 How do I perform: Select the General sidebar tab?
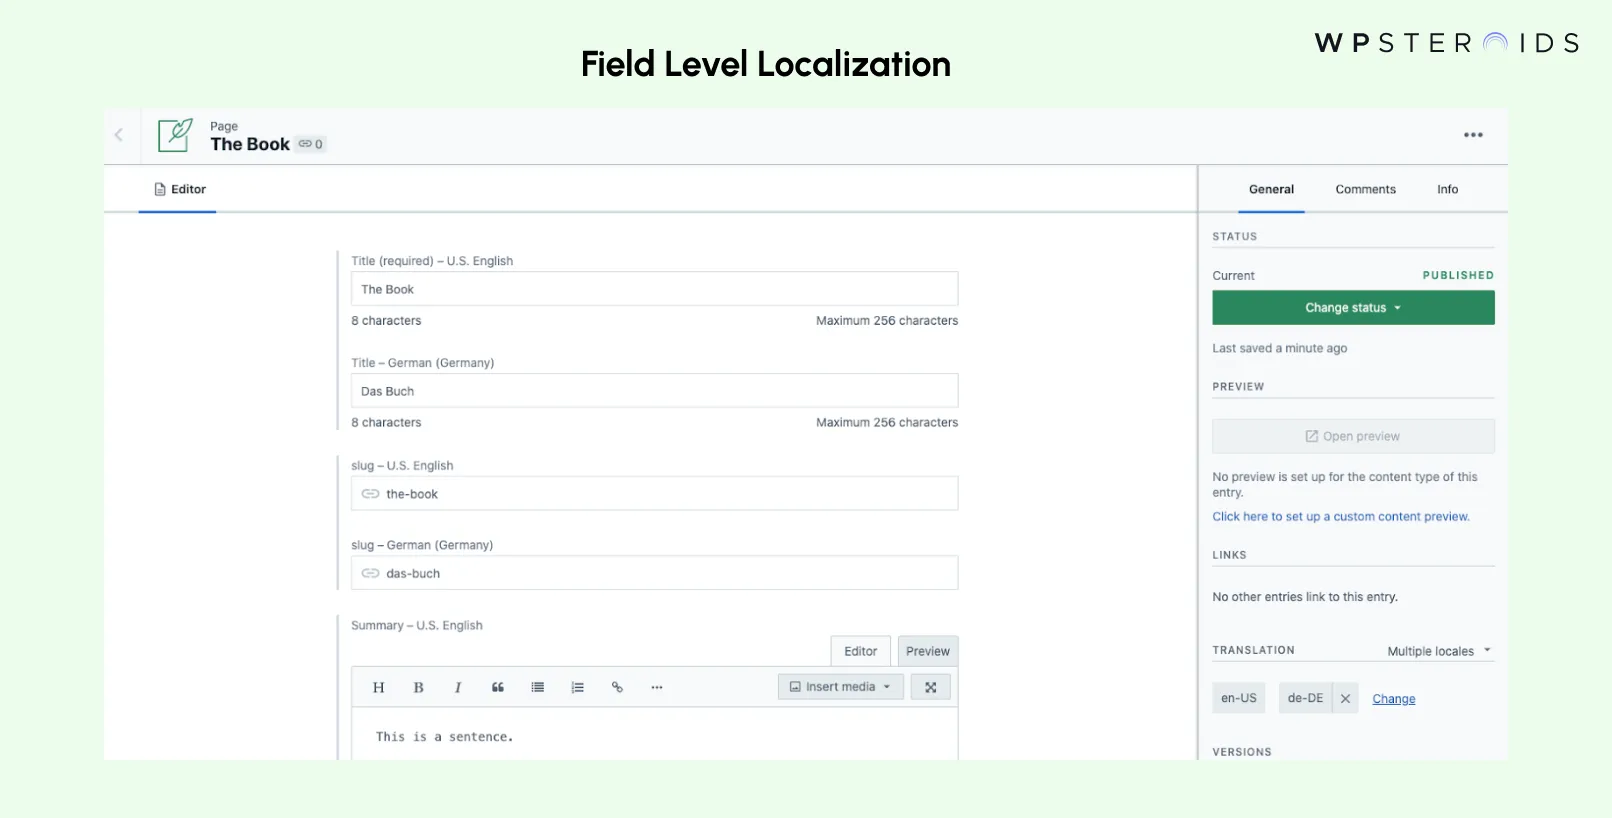coord(1271,189)
